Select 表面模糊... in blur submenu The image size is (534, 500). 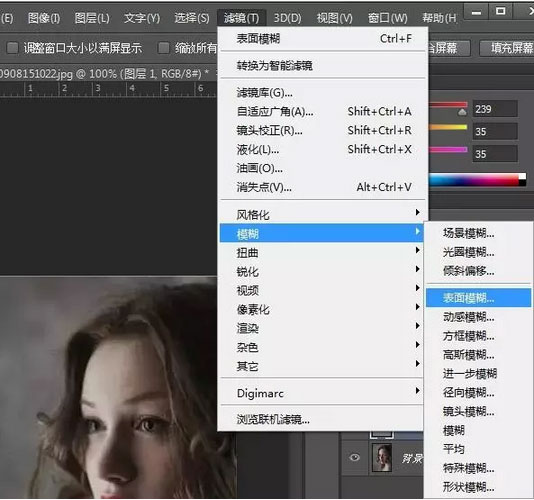click(478, 298)
